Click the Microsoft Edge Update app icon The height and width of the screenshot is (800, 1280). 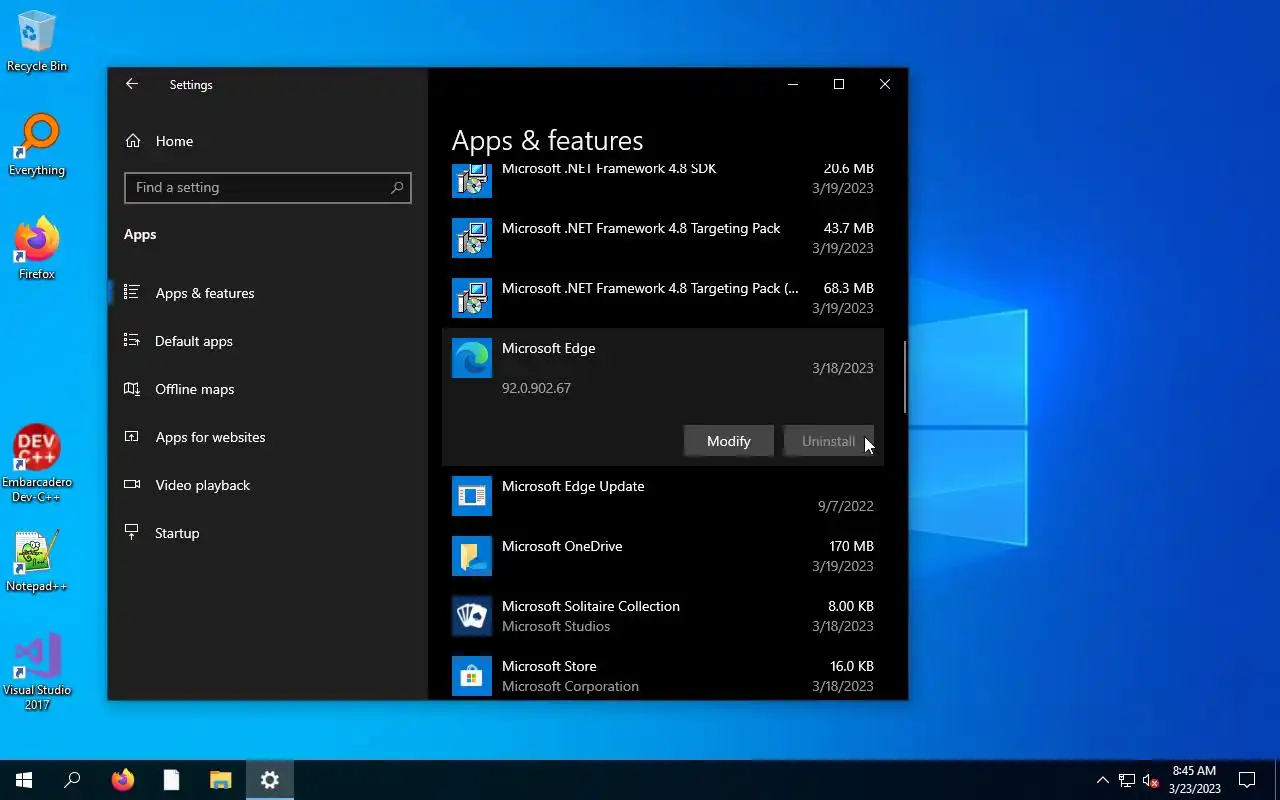[472, 496]
